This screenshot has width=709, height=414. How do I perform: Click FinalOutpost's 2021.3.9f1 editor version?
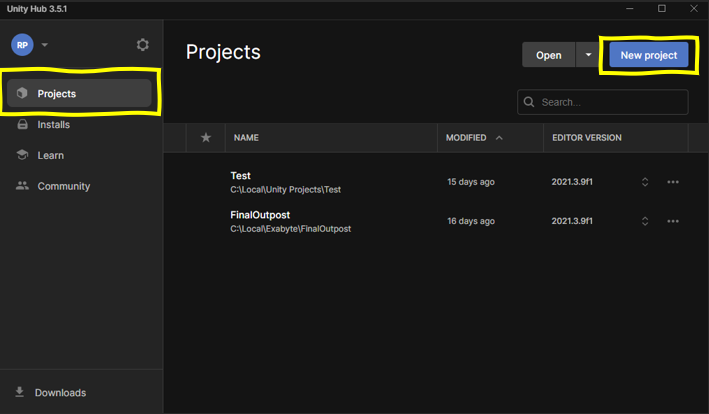click(572, 221)
